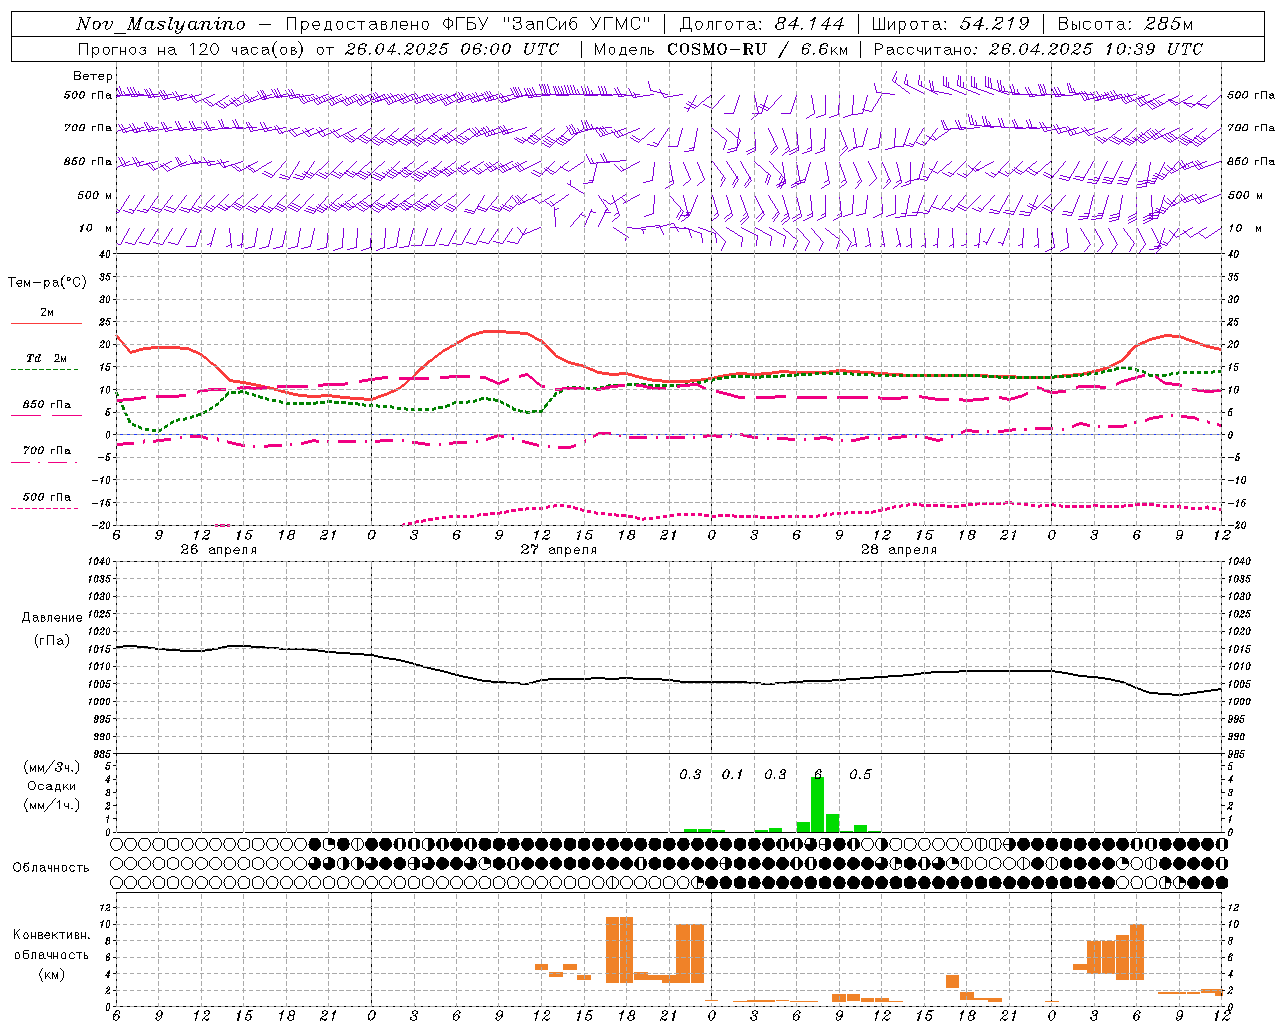Click the 'Предоставлено ФГБУ ЗапСиб УГМС' provider text

click(468, 24)
